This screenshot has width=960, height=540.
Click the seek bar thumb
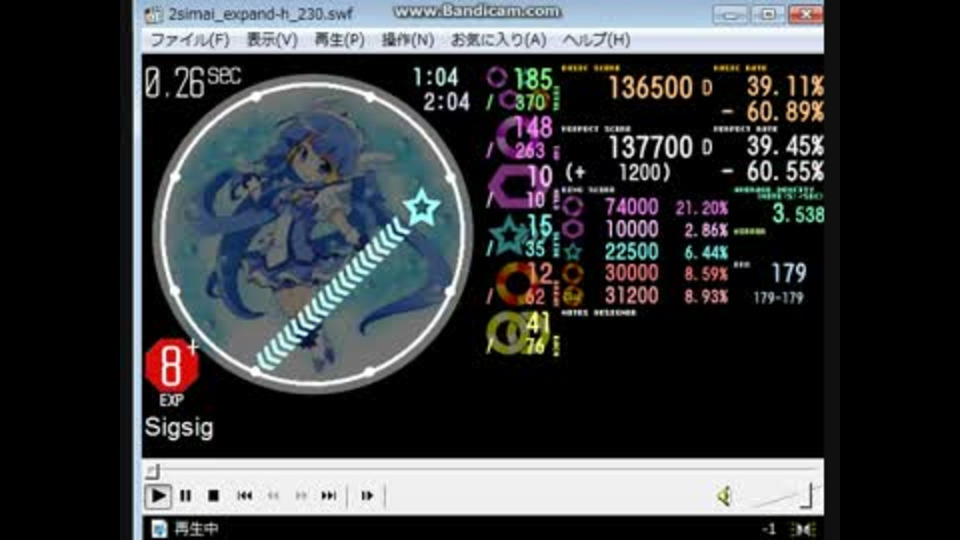pyautogui.click(x=153, y=471)
